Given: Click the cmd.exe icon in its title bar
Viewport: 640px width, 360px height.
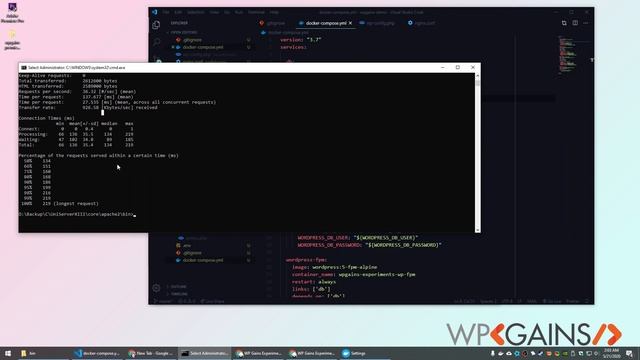Looking at the screenshot, I should 24,67.
